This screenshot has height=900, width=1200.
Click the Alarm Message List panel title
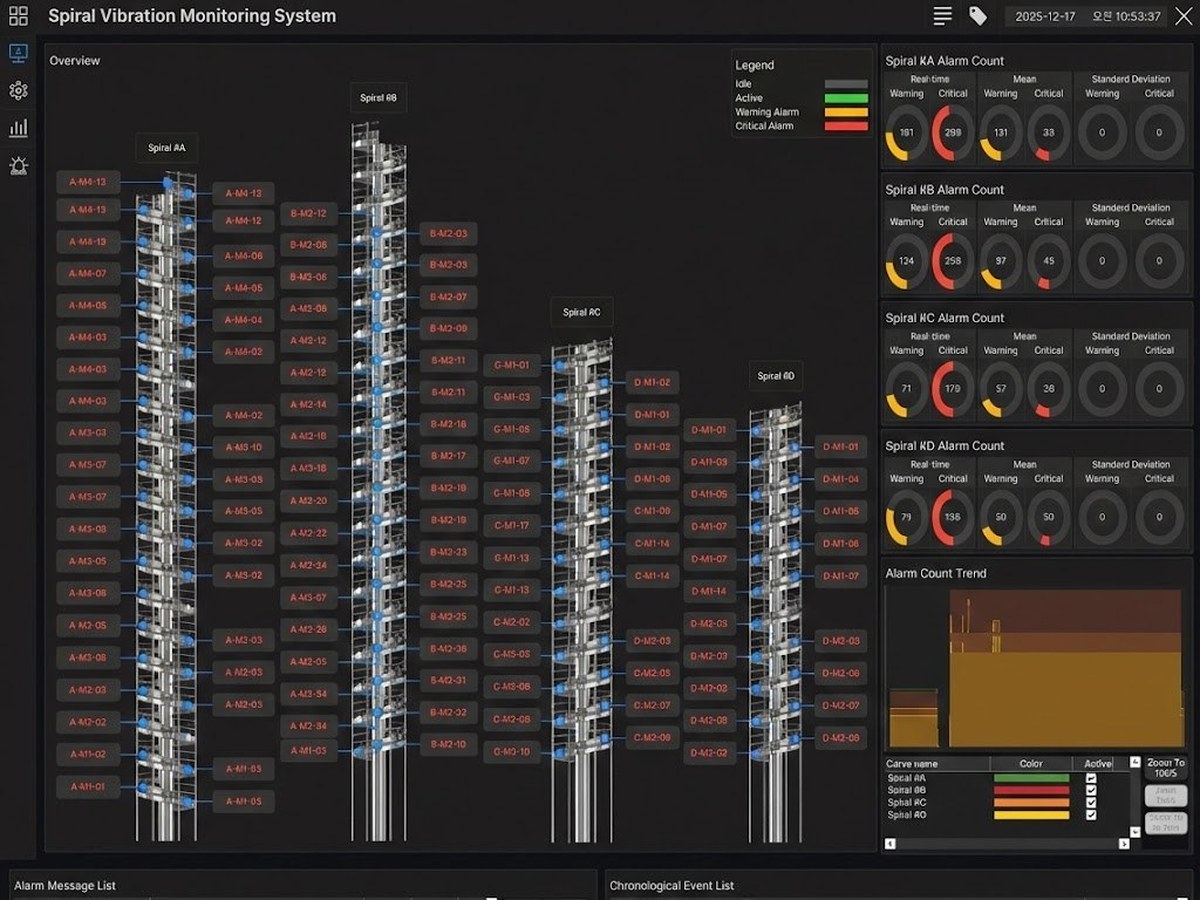pyautogui.click(x=65, y=886)
